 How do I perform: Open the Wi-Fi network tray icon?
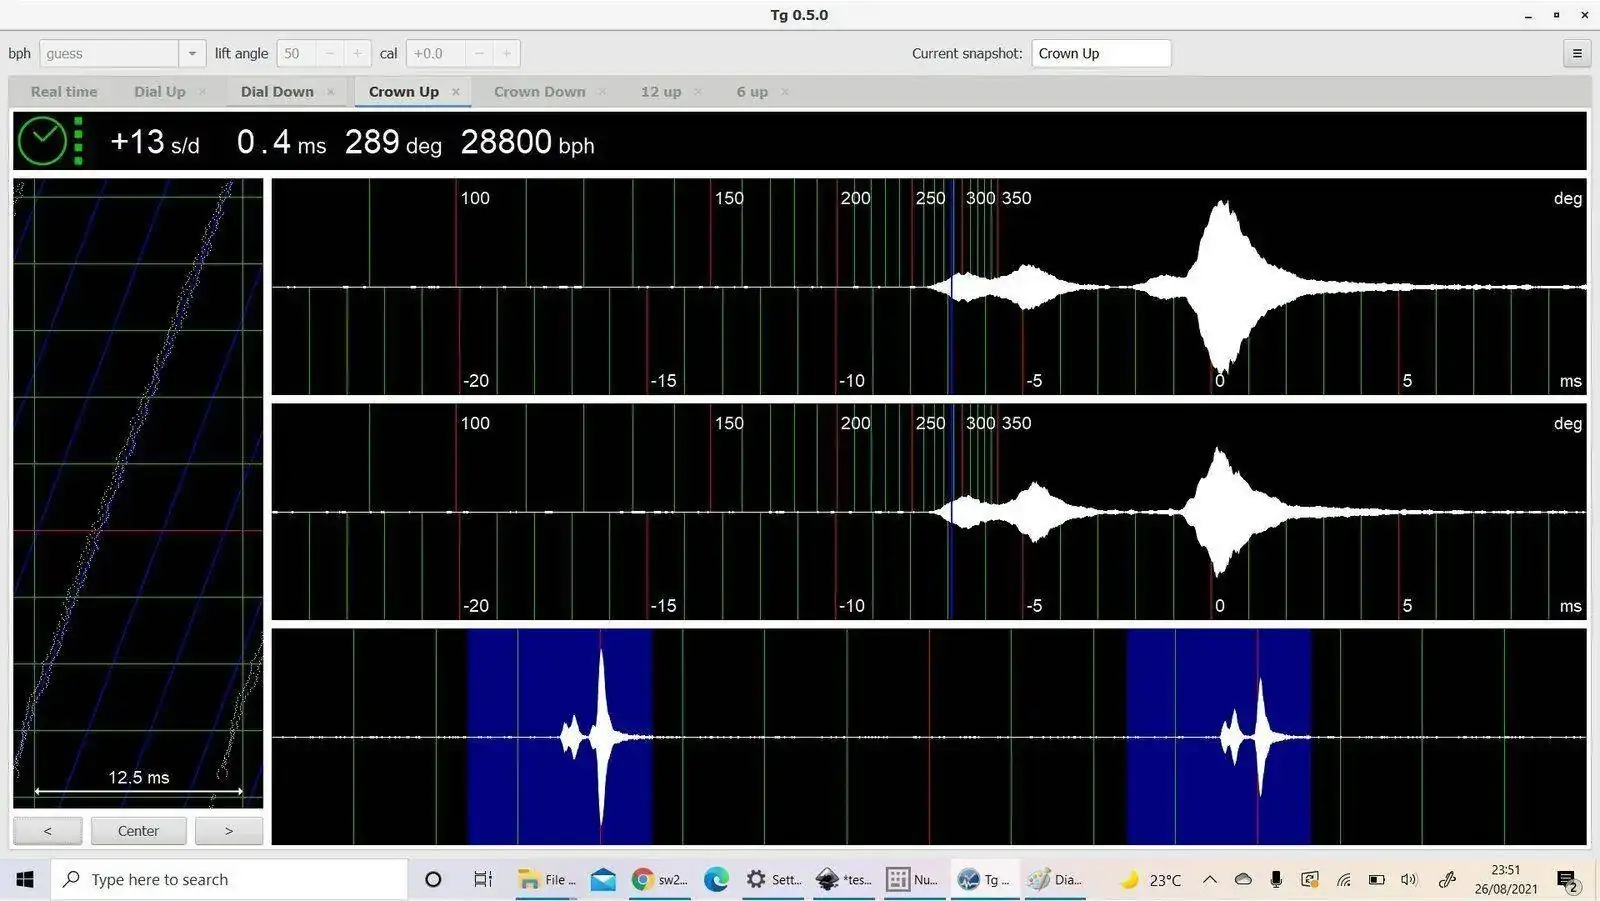click(1344, 880)
